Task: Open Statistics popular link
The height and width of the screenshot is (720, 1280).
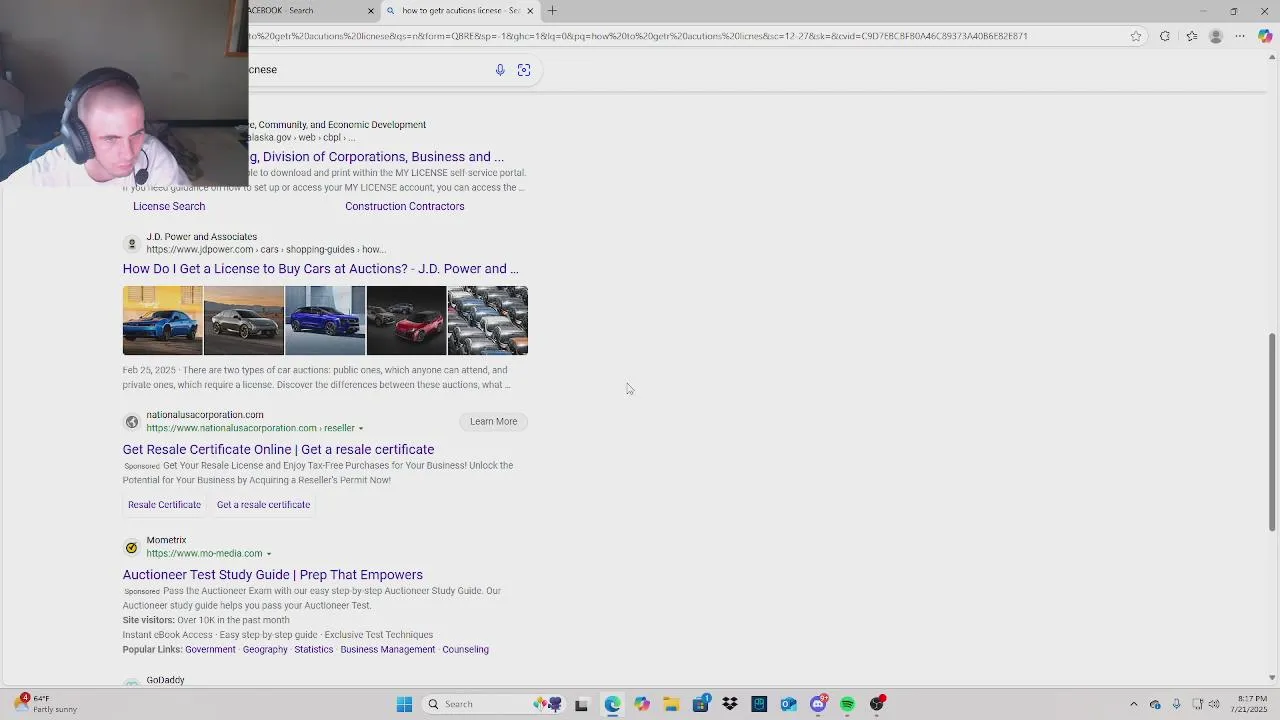Action: (x=314, y=650)
